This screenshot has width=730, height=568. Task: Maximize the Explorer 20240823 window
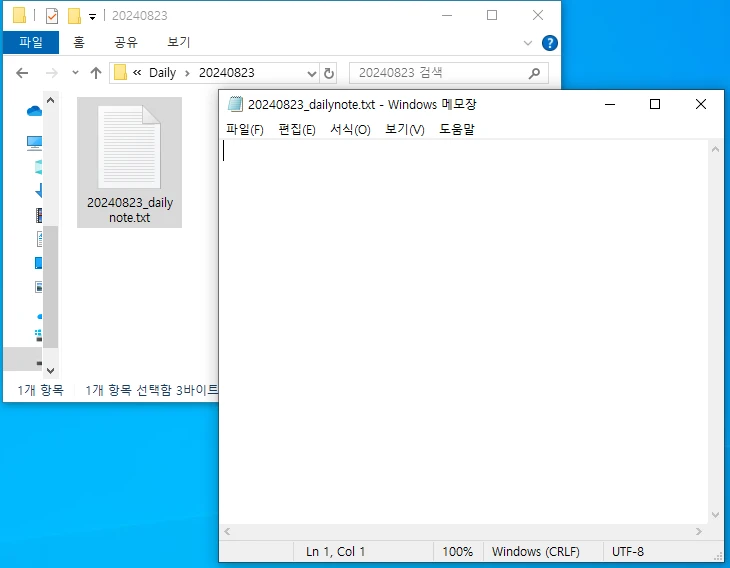click(x=492, y=15)
